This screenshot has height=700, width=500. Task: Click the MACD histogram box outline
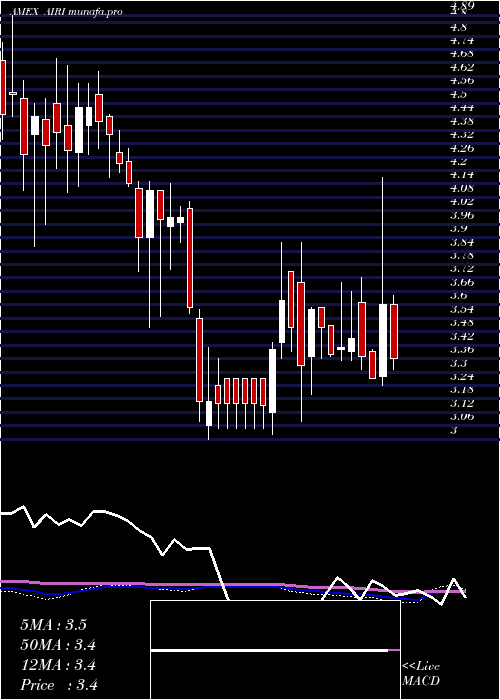275,650
